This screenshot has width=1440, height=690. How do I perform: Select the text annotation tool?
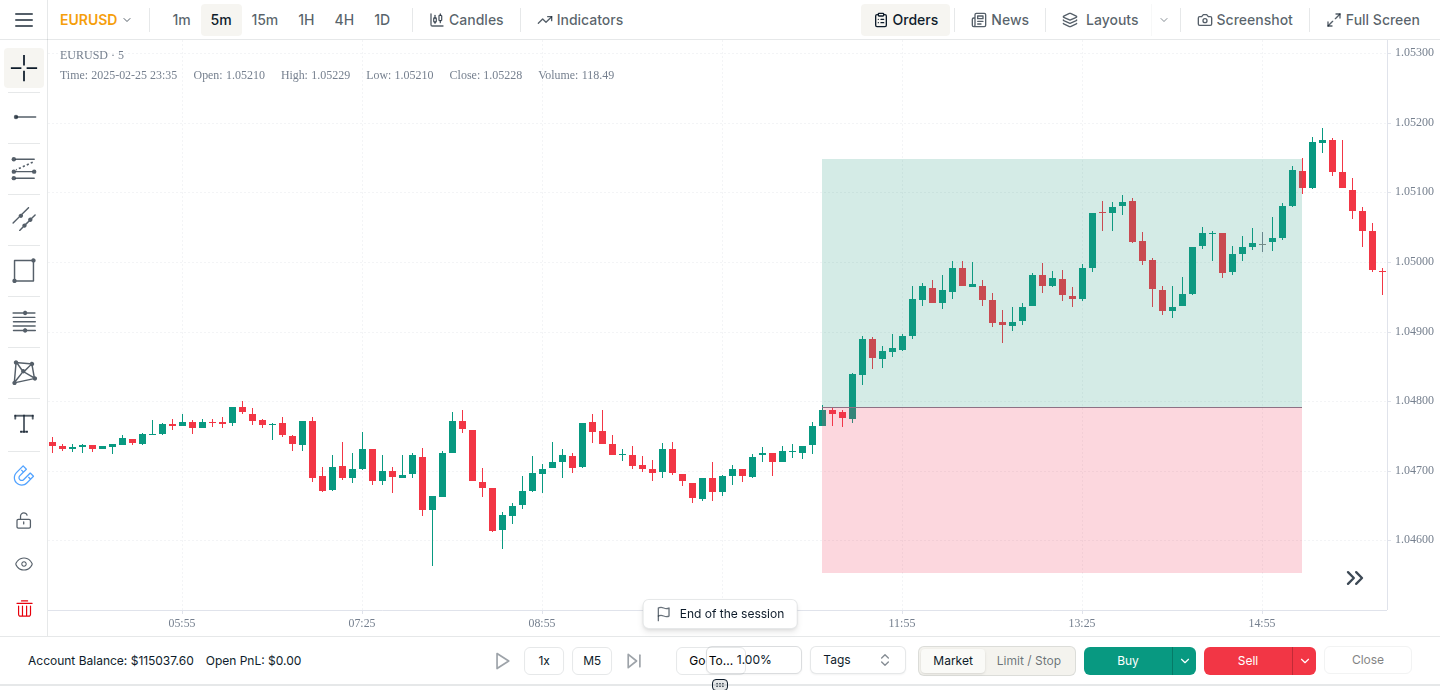pos(24,423)
